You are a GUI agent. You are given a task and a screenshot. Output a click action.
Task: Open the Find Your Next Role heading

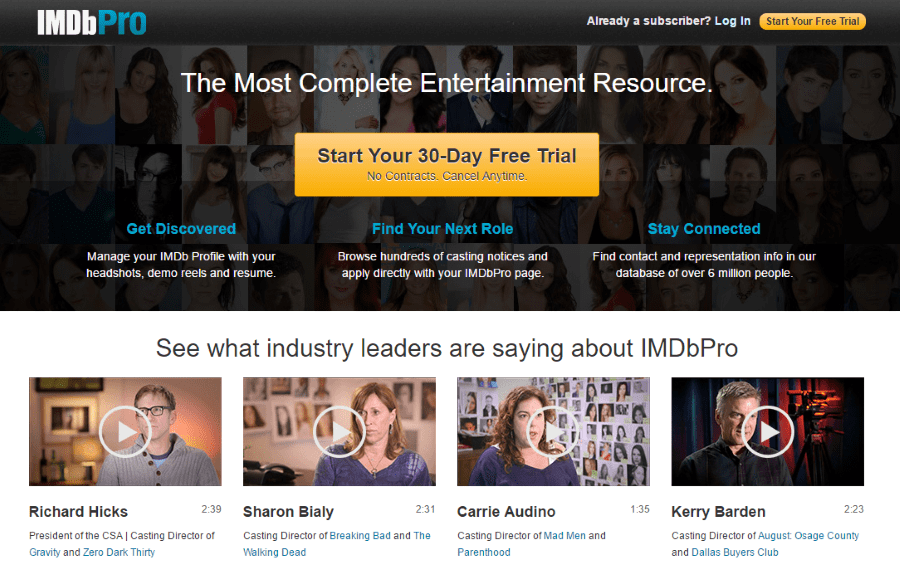pos(443,229)
